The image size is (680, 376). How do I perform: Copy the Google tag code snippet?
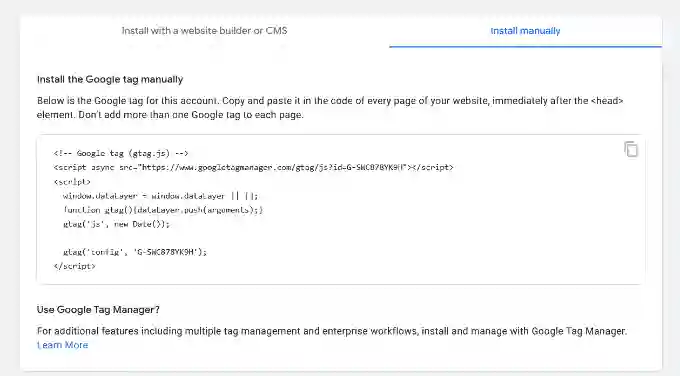coord(631,149)
